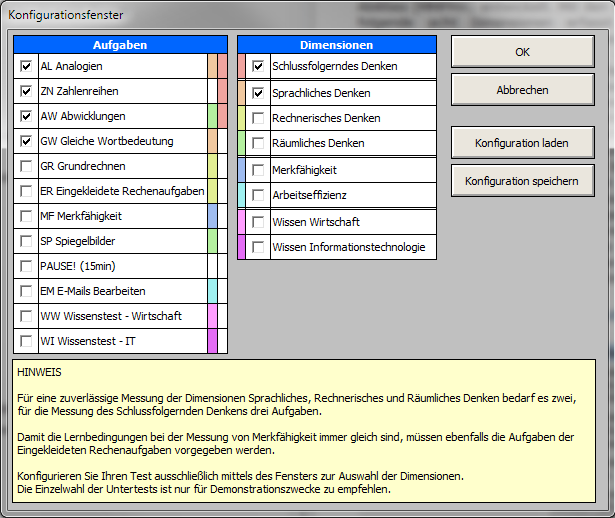Check WW Wissenstest - Wirtschaft
Viewport: 615px width, 518px height.
click(26, 316)
